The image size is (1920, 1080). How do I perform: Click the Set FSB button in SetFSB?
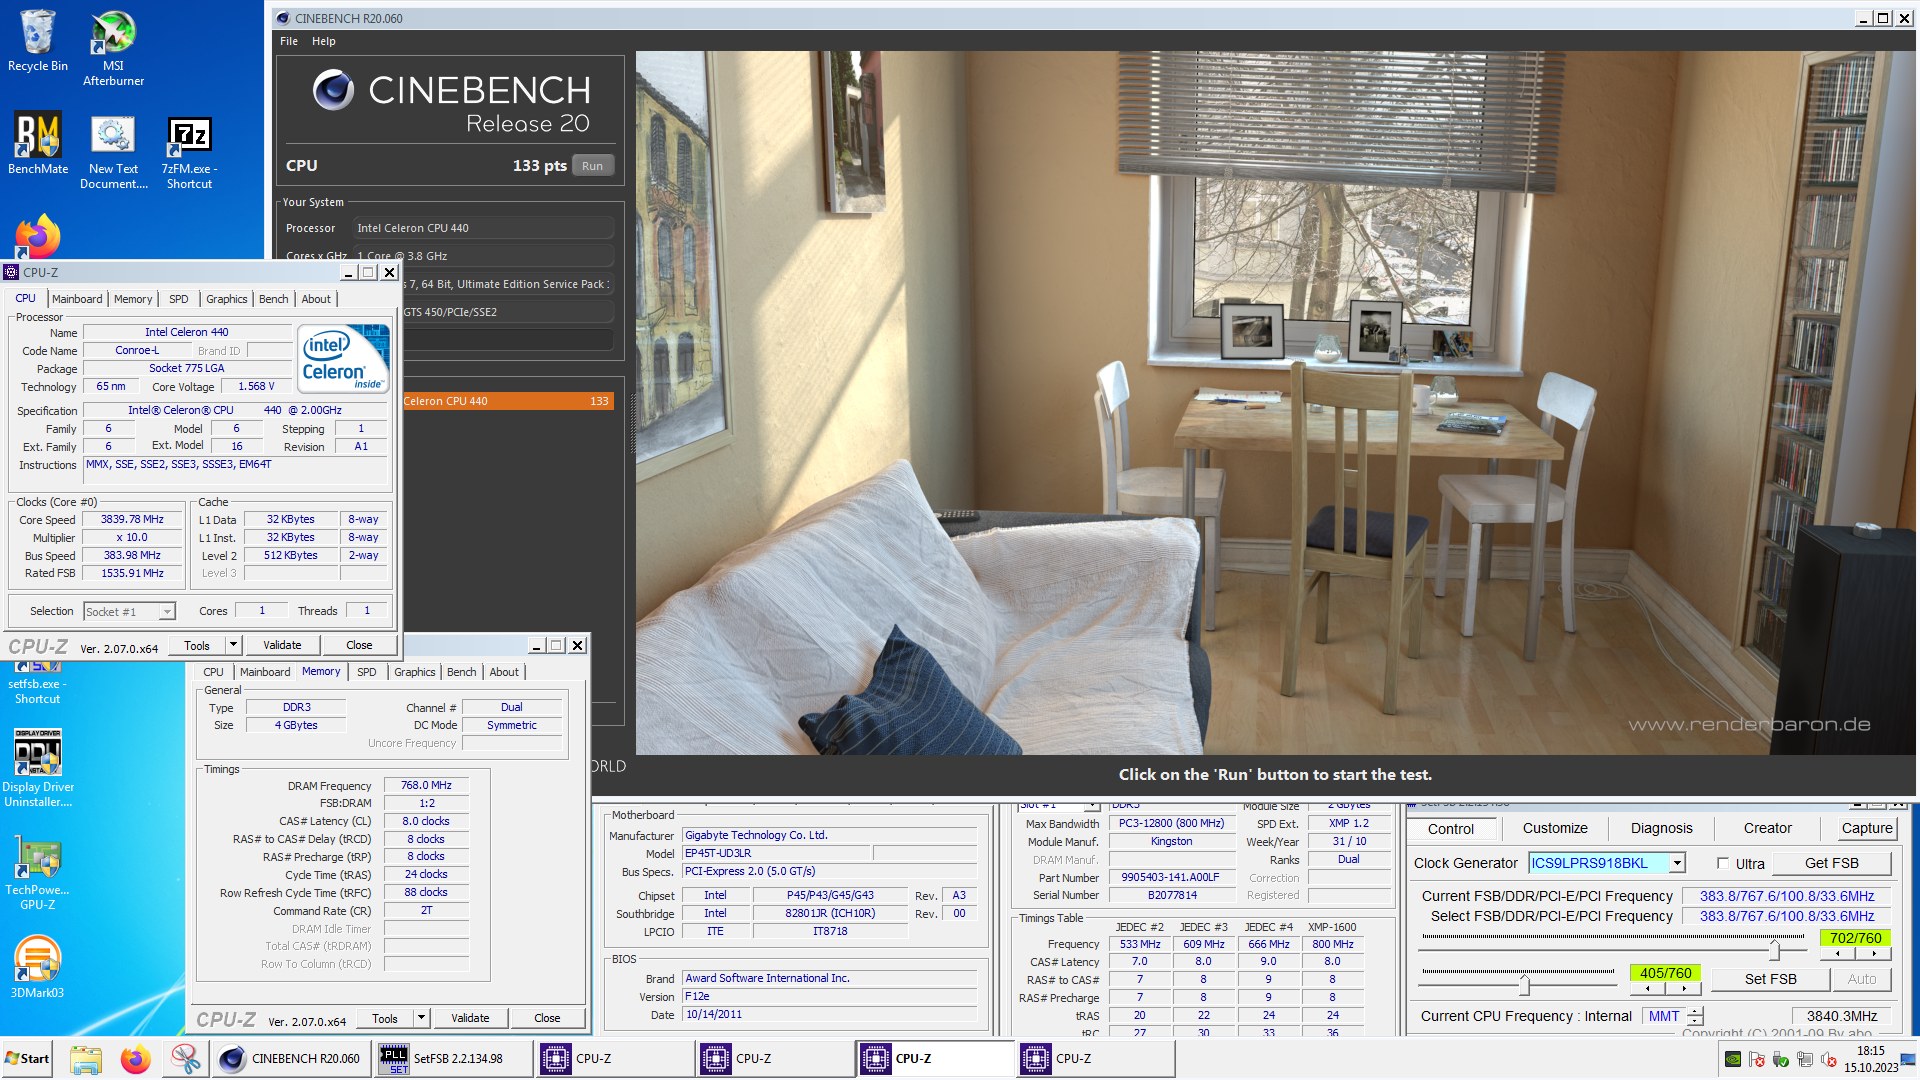(x=1770, y=979)
